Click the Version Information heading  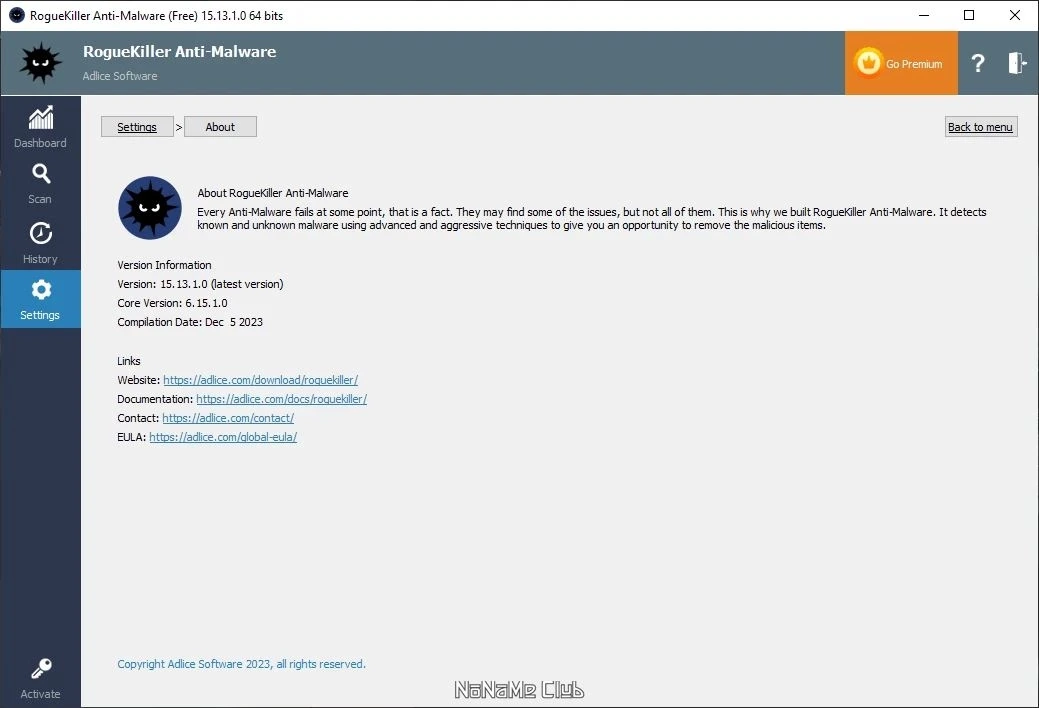pyautogui.click(x=164, y=265)
